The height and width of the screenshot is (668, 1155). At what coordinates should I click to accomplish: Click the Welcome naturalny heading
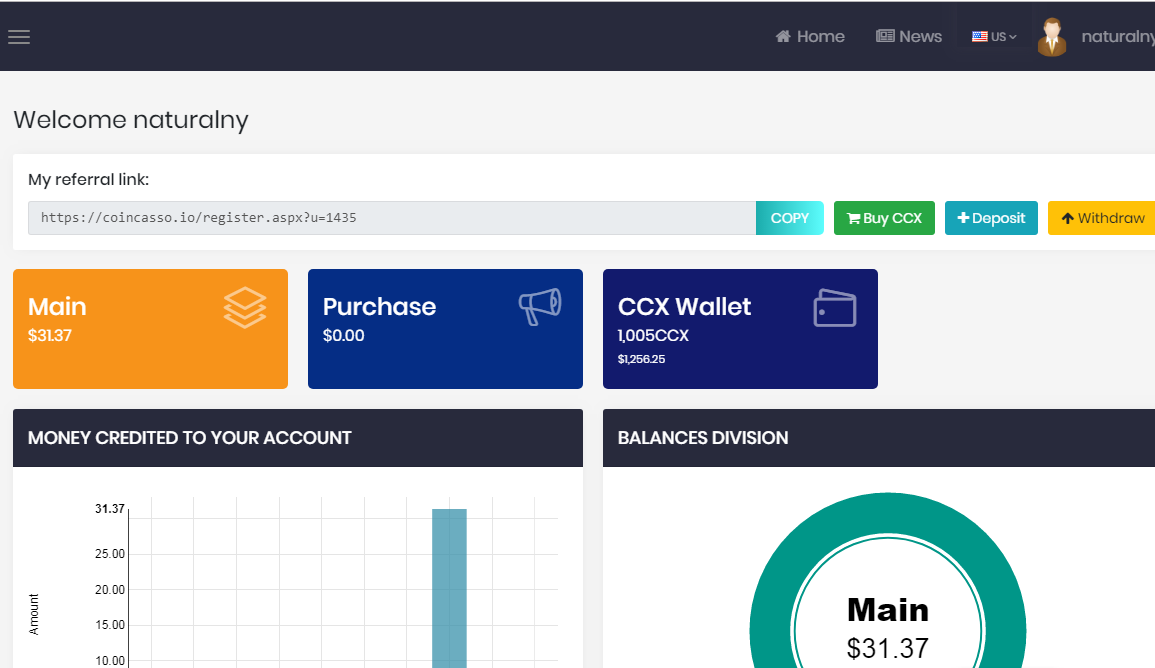point(131,119)
